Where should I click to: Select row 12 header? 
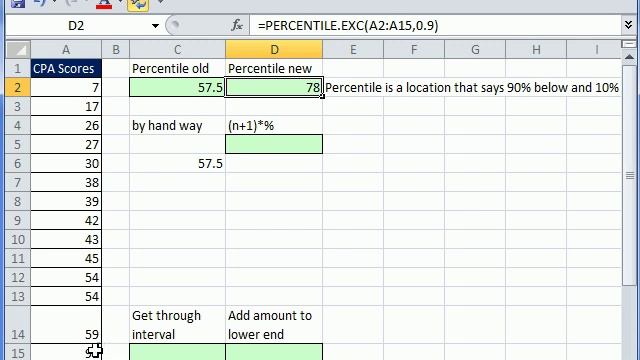18,278
